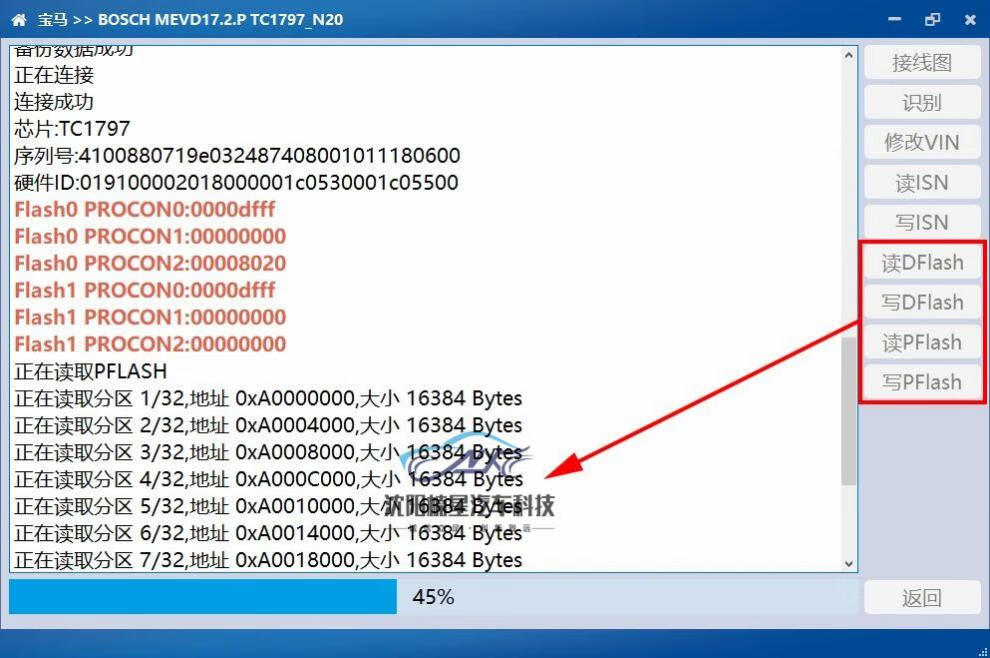Click the log scrollbar down arrow

pos(849,564)
